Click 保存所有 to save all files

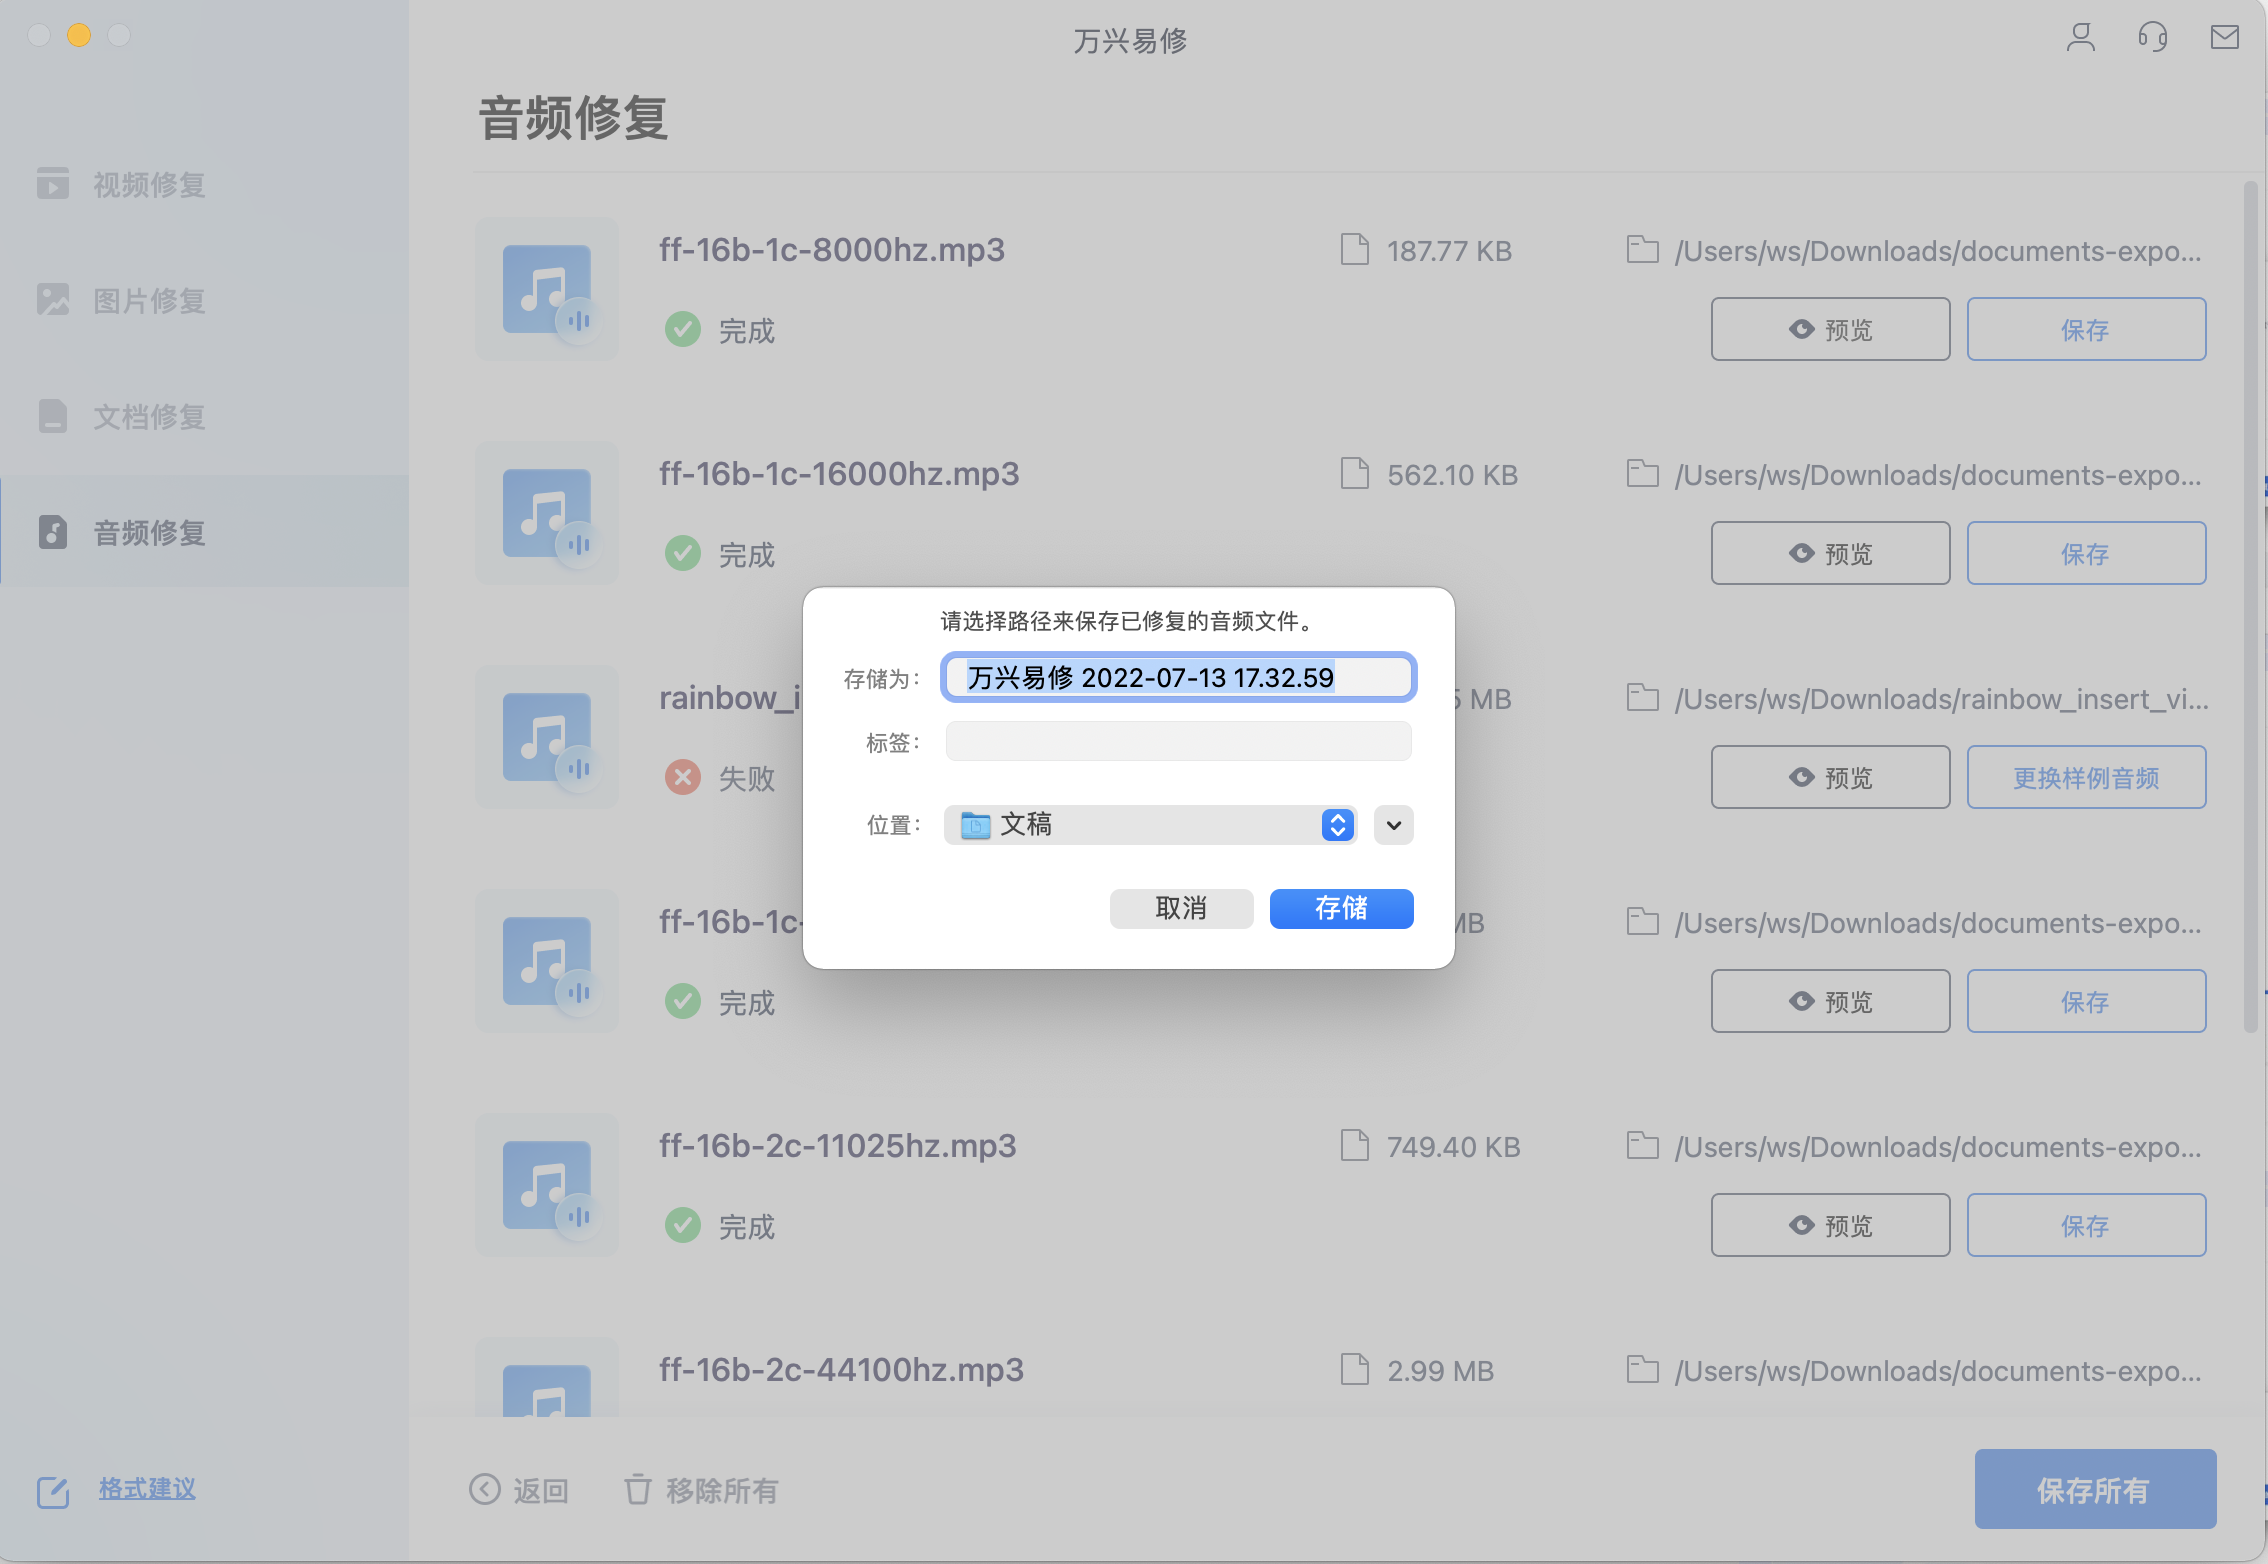click(x=2095, y=1489)
